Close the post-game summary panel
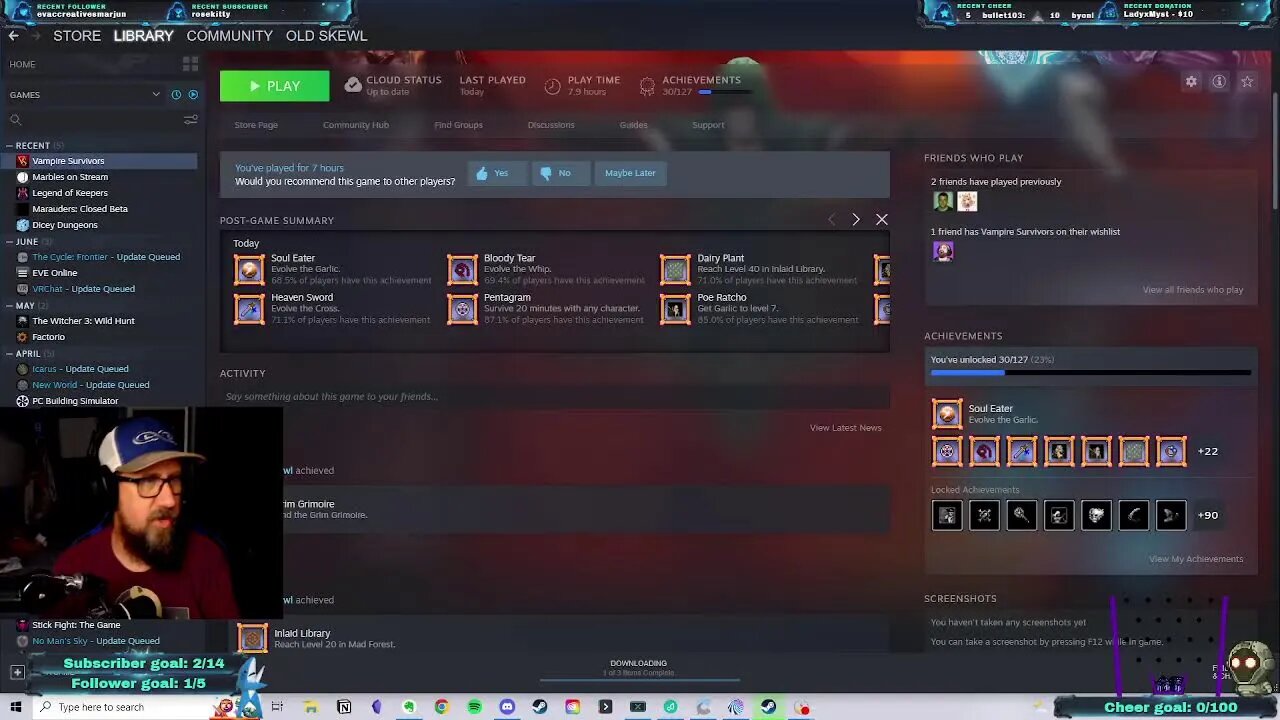The width and height of the screenshot is (1280, 720). point(881,219)
